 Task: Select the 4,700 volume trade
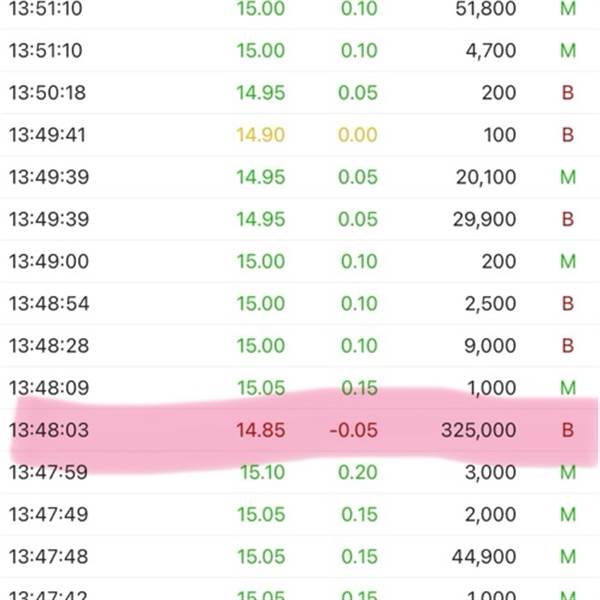pyautogui.click(x=490, y=51)
